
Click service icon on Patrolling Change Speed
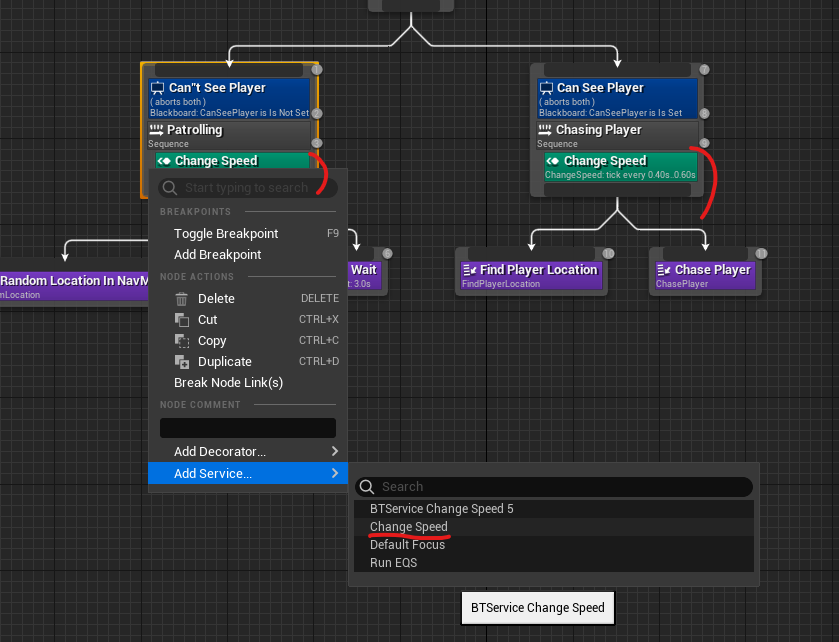[164, 161]
